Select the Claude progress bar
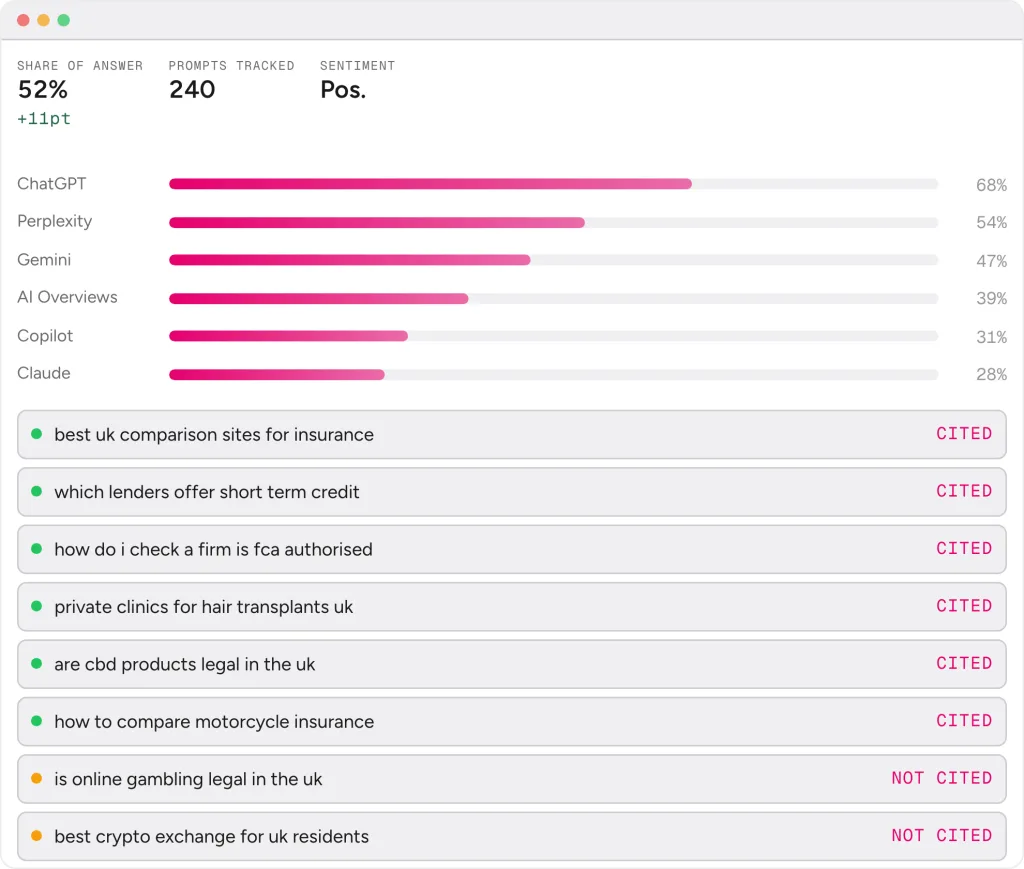Viewport: 1024px width, 869px height. click(553, 375)
